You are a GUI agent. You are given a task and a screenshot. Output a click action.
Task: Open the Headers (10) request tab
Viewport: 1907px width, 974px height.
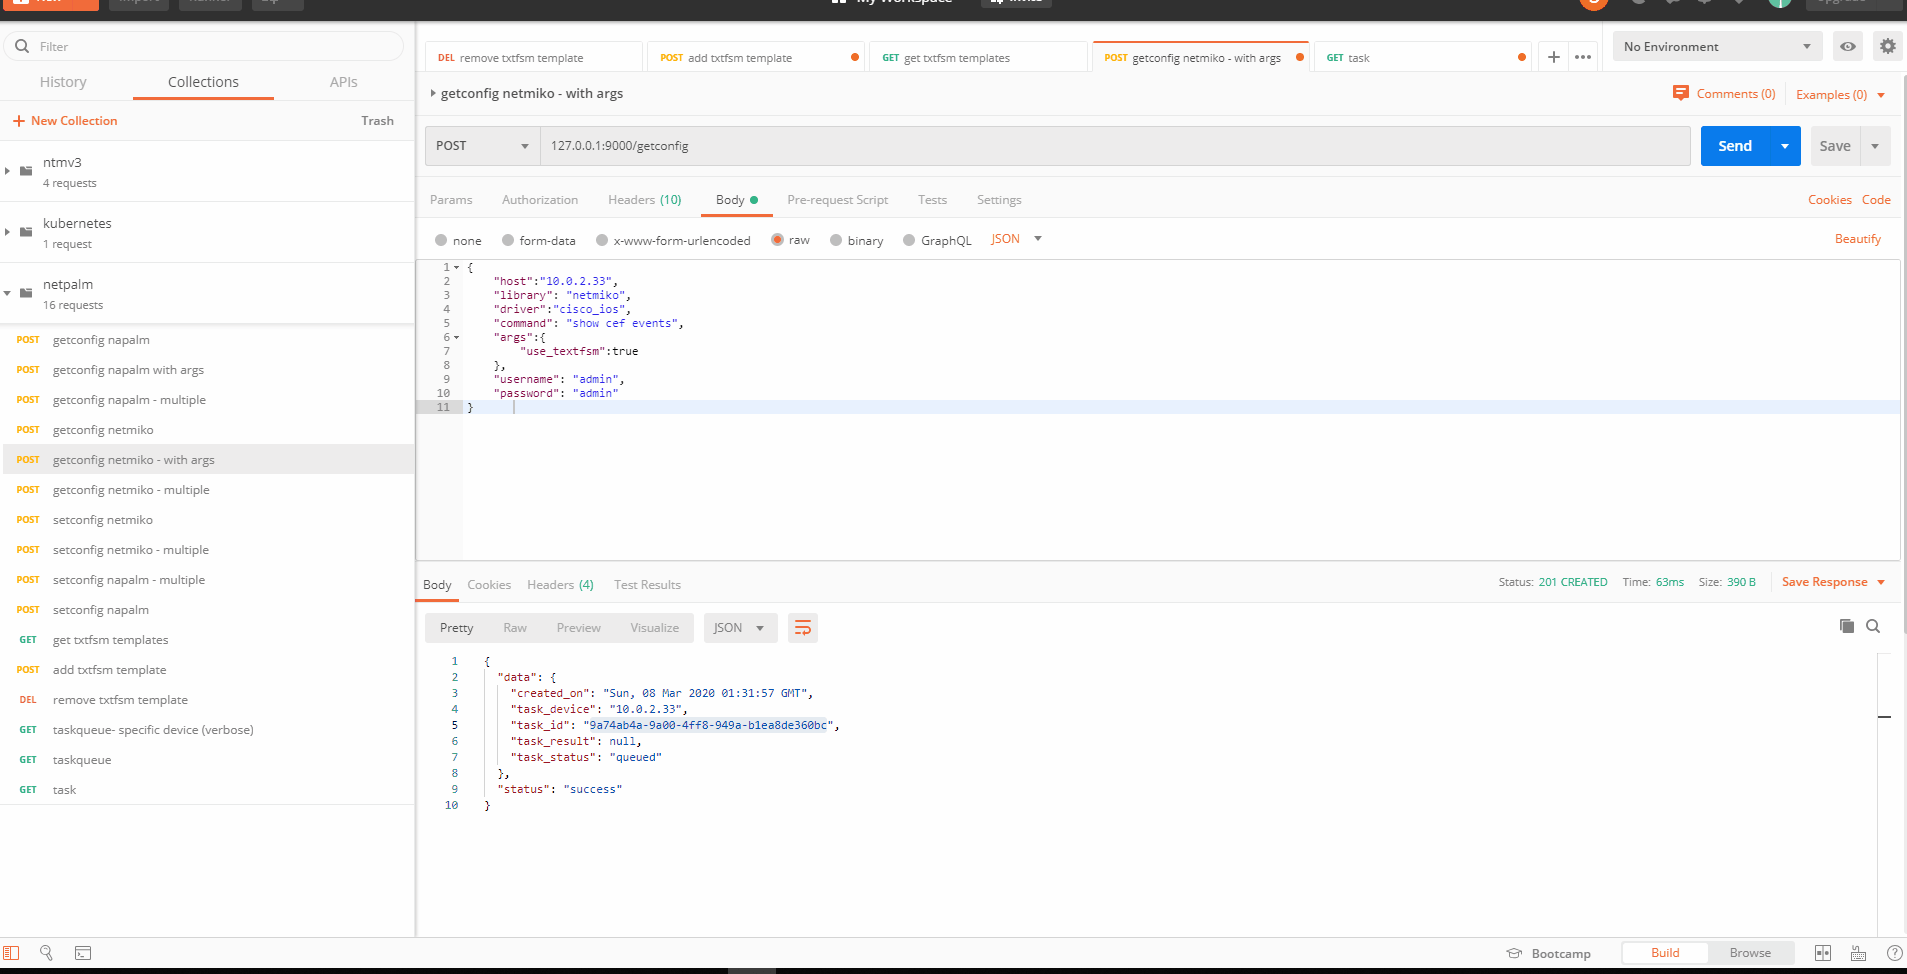[644, 200]
